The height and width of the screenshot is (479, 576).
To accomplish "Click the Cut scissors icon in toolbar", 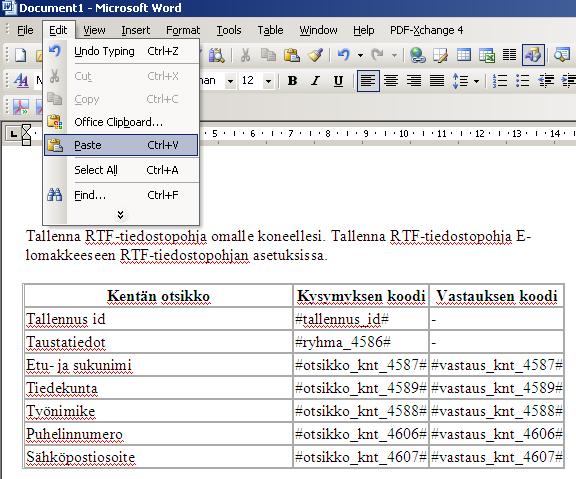I will (x=245, y=55).
